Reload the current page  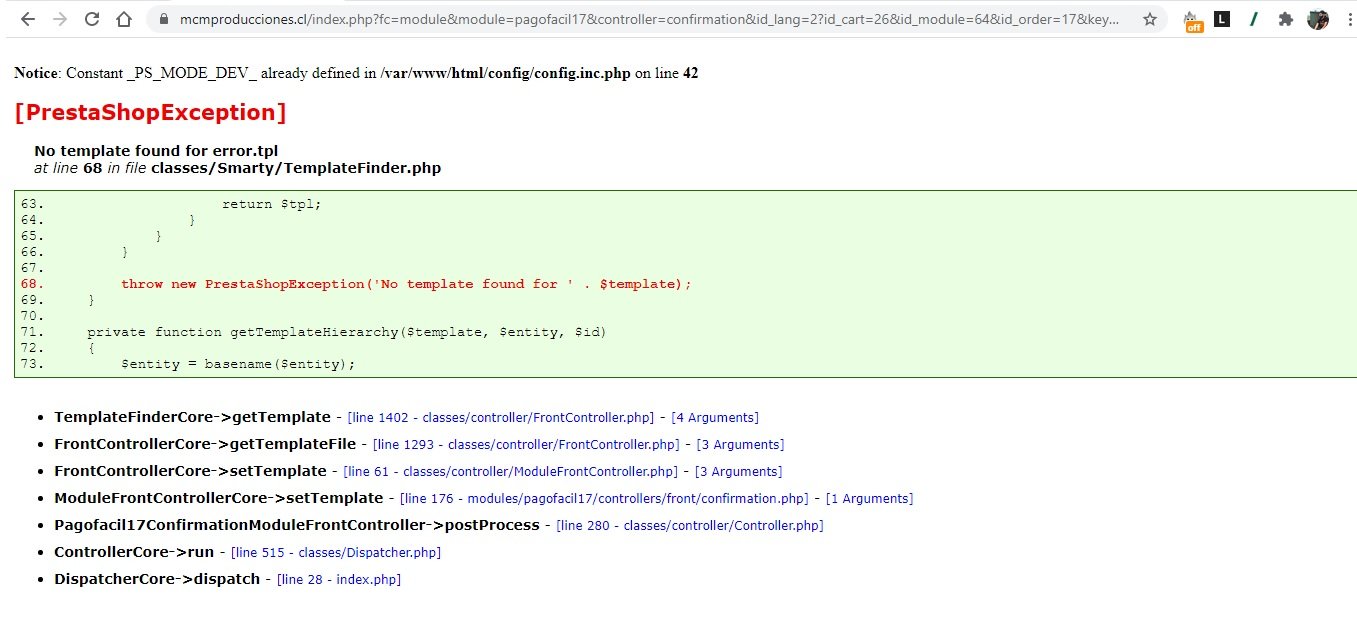click(x=92, y=19)
